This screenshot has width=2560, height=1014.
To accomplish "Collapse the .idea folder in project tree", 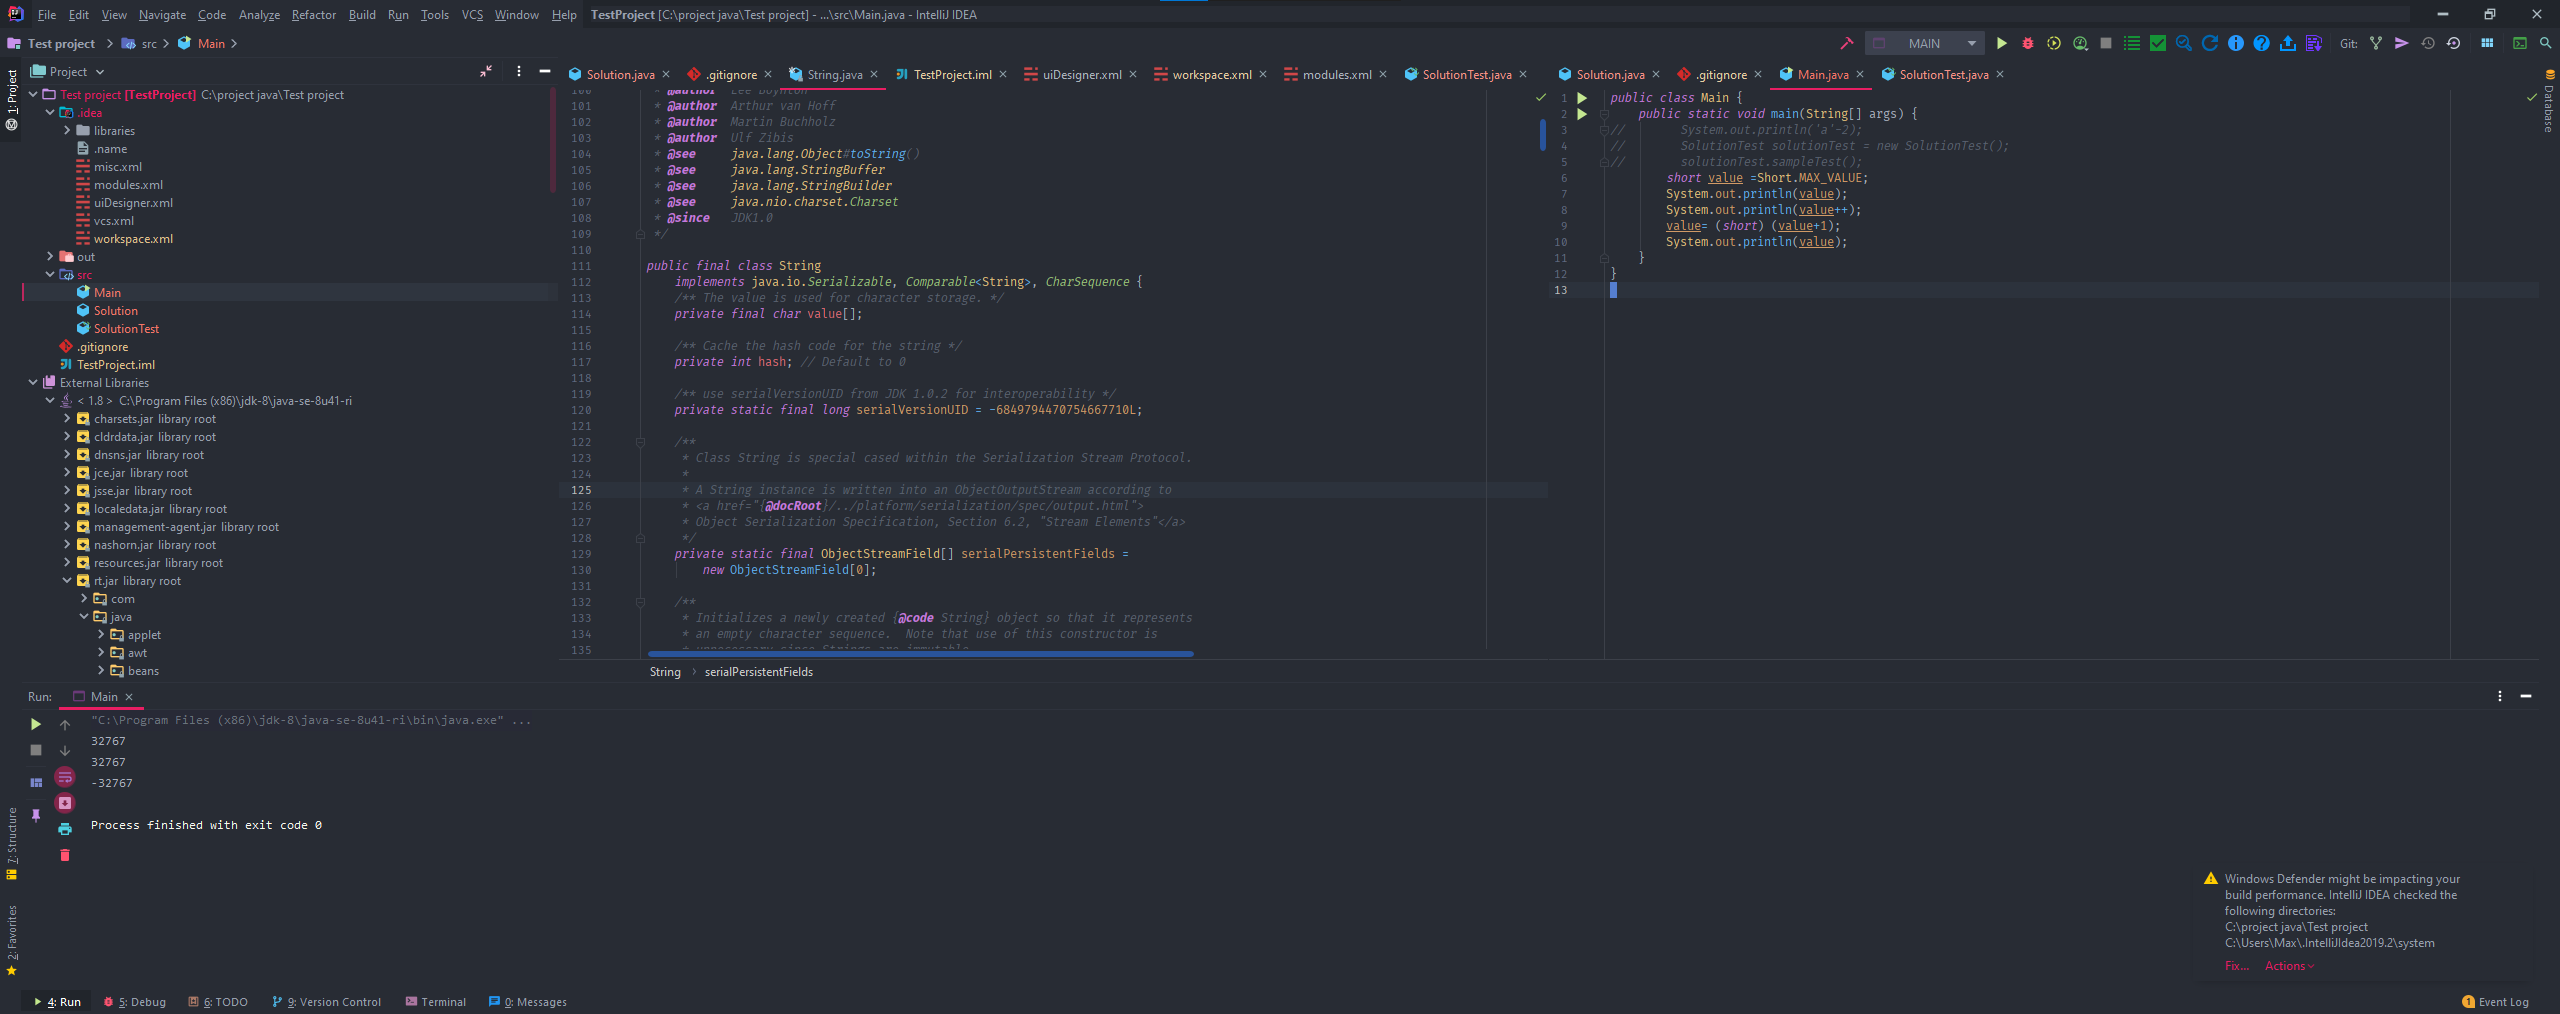I will pyautogui.click(x=50, y=112).
